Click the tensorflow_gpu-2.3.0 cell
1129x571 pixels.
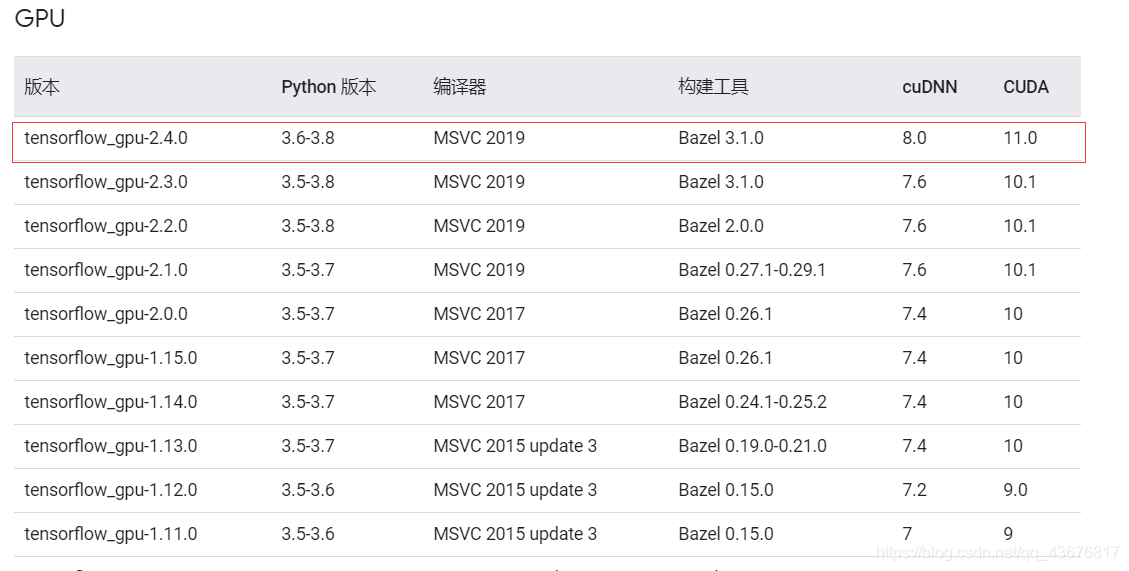tap(106, 182)
